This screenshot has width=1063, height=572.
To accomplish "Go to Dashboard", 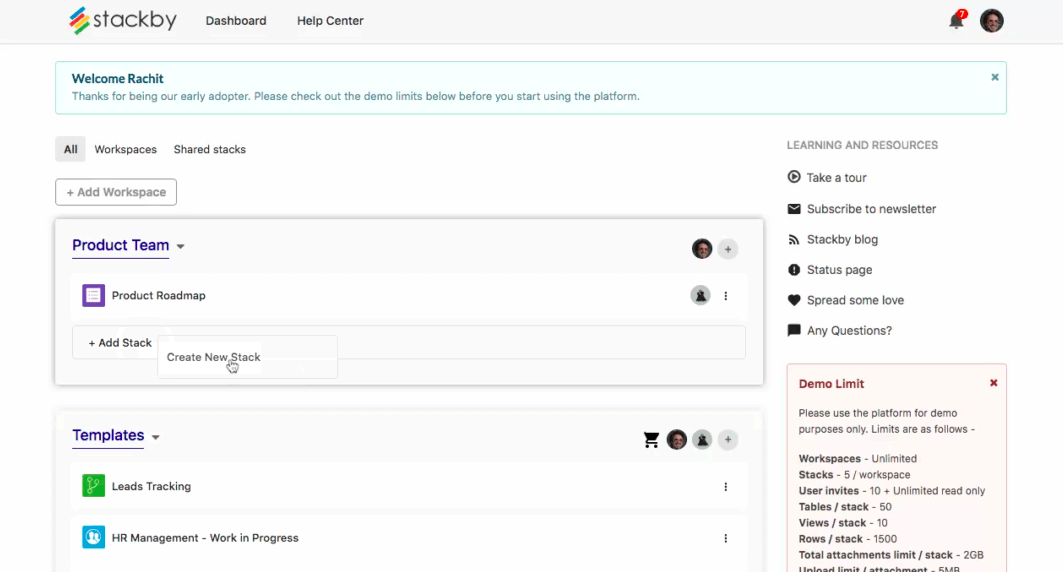I will click(236, 21).
